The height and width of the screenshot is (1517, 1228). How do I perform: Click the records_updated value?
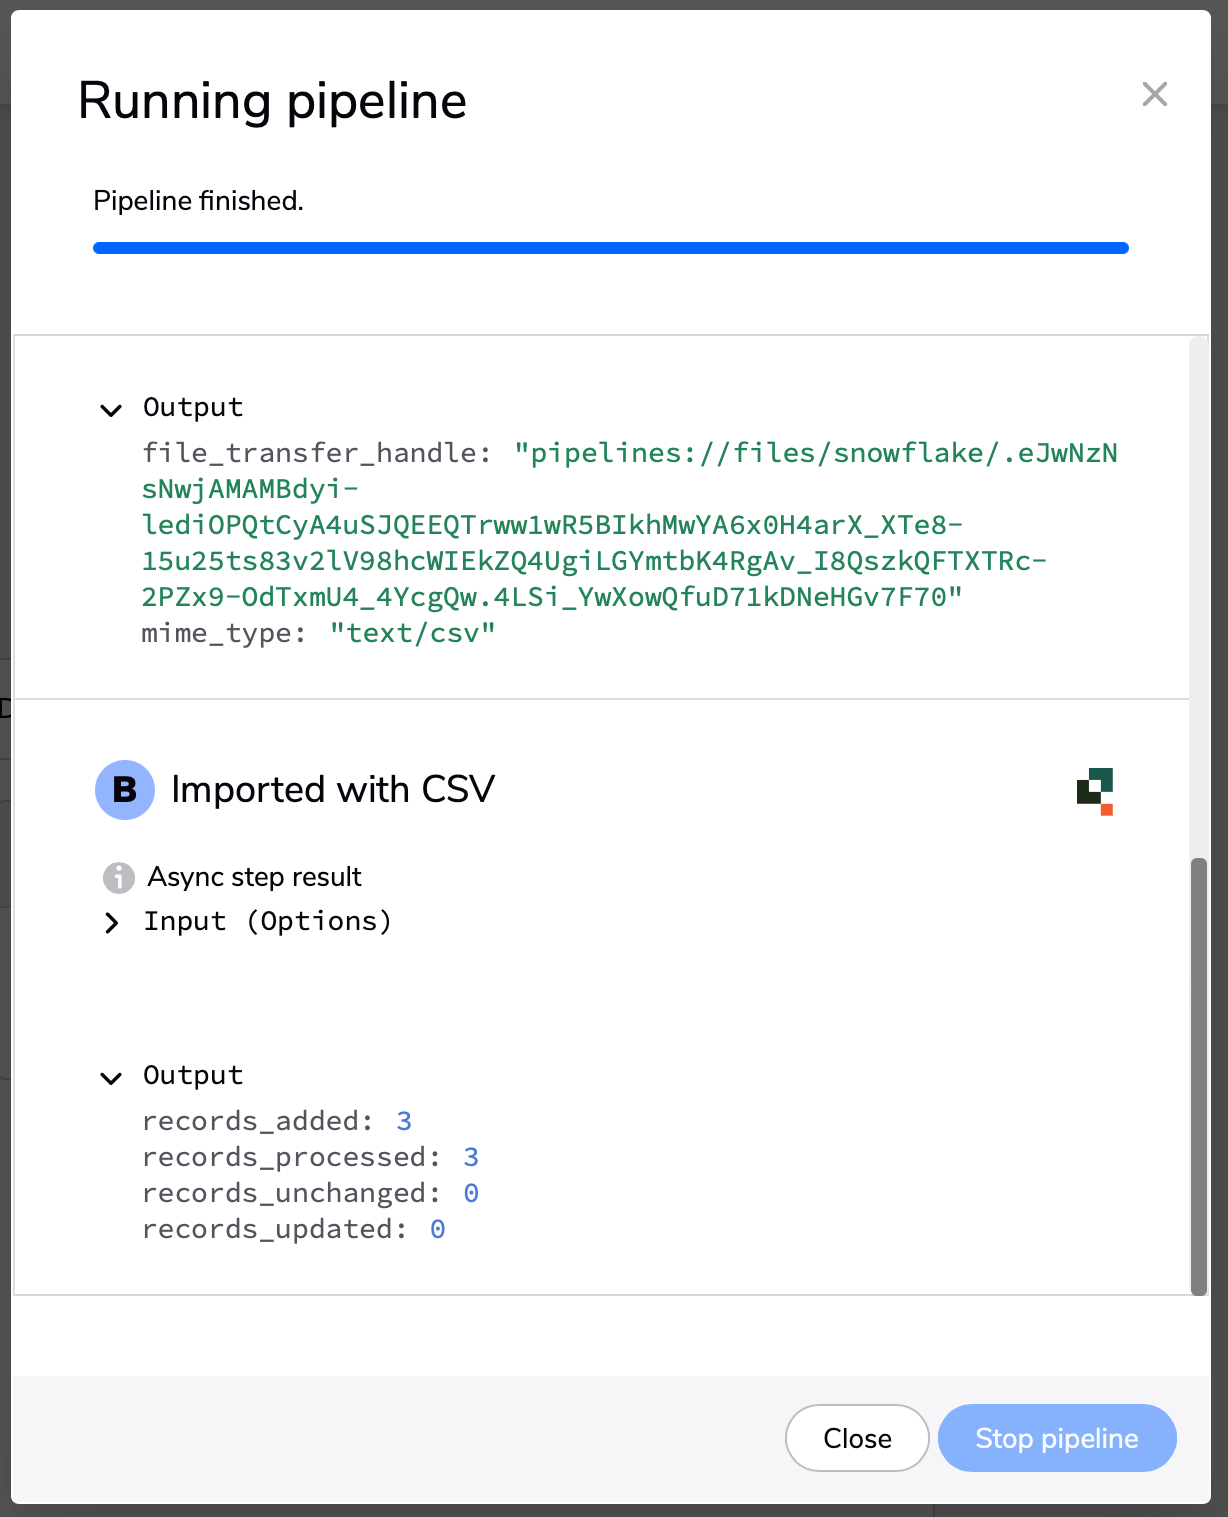pyautogui.click(x=438, y=1229)
